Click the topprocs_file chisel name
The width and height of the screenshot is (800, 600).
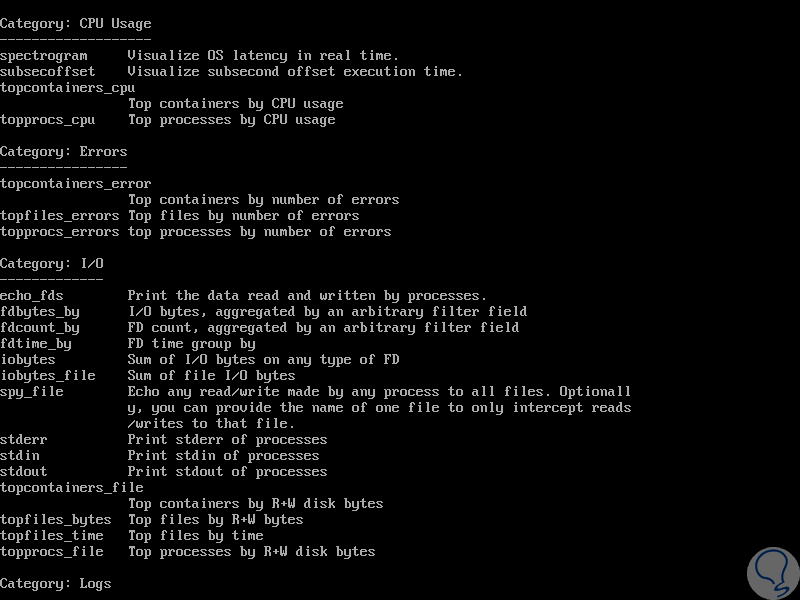52,552
